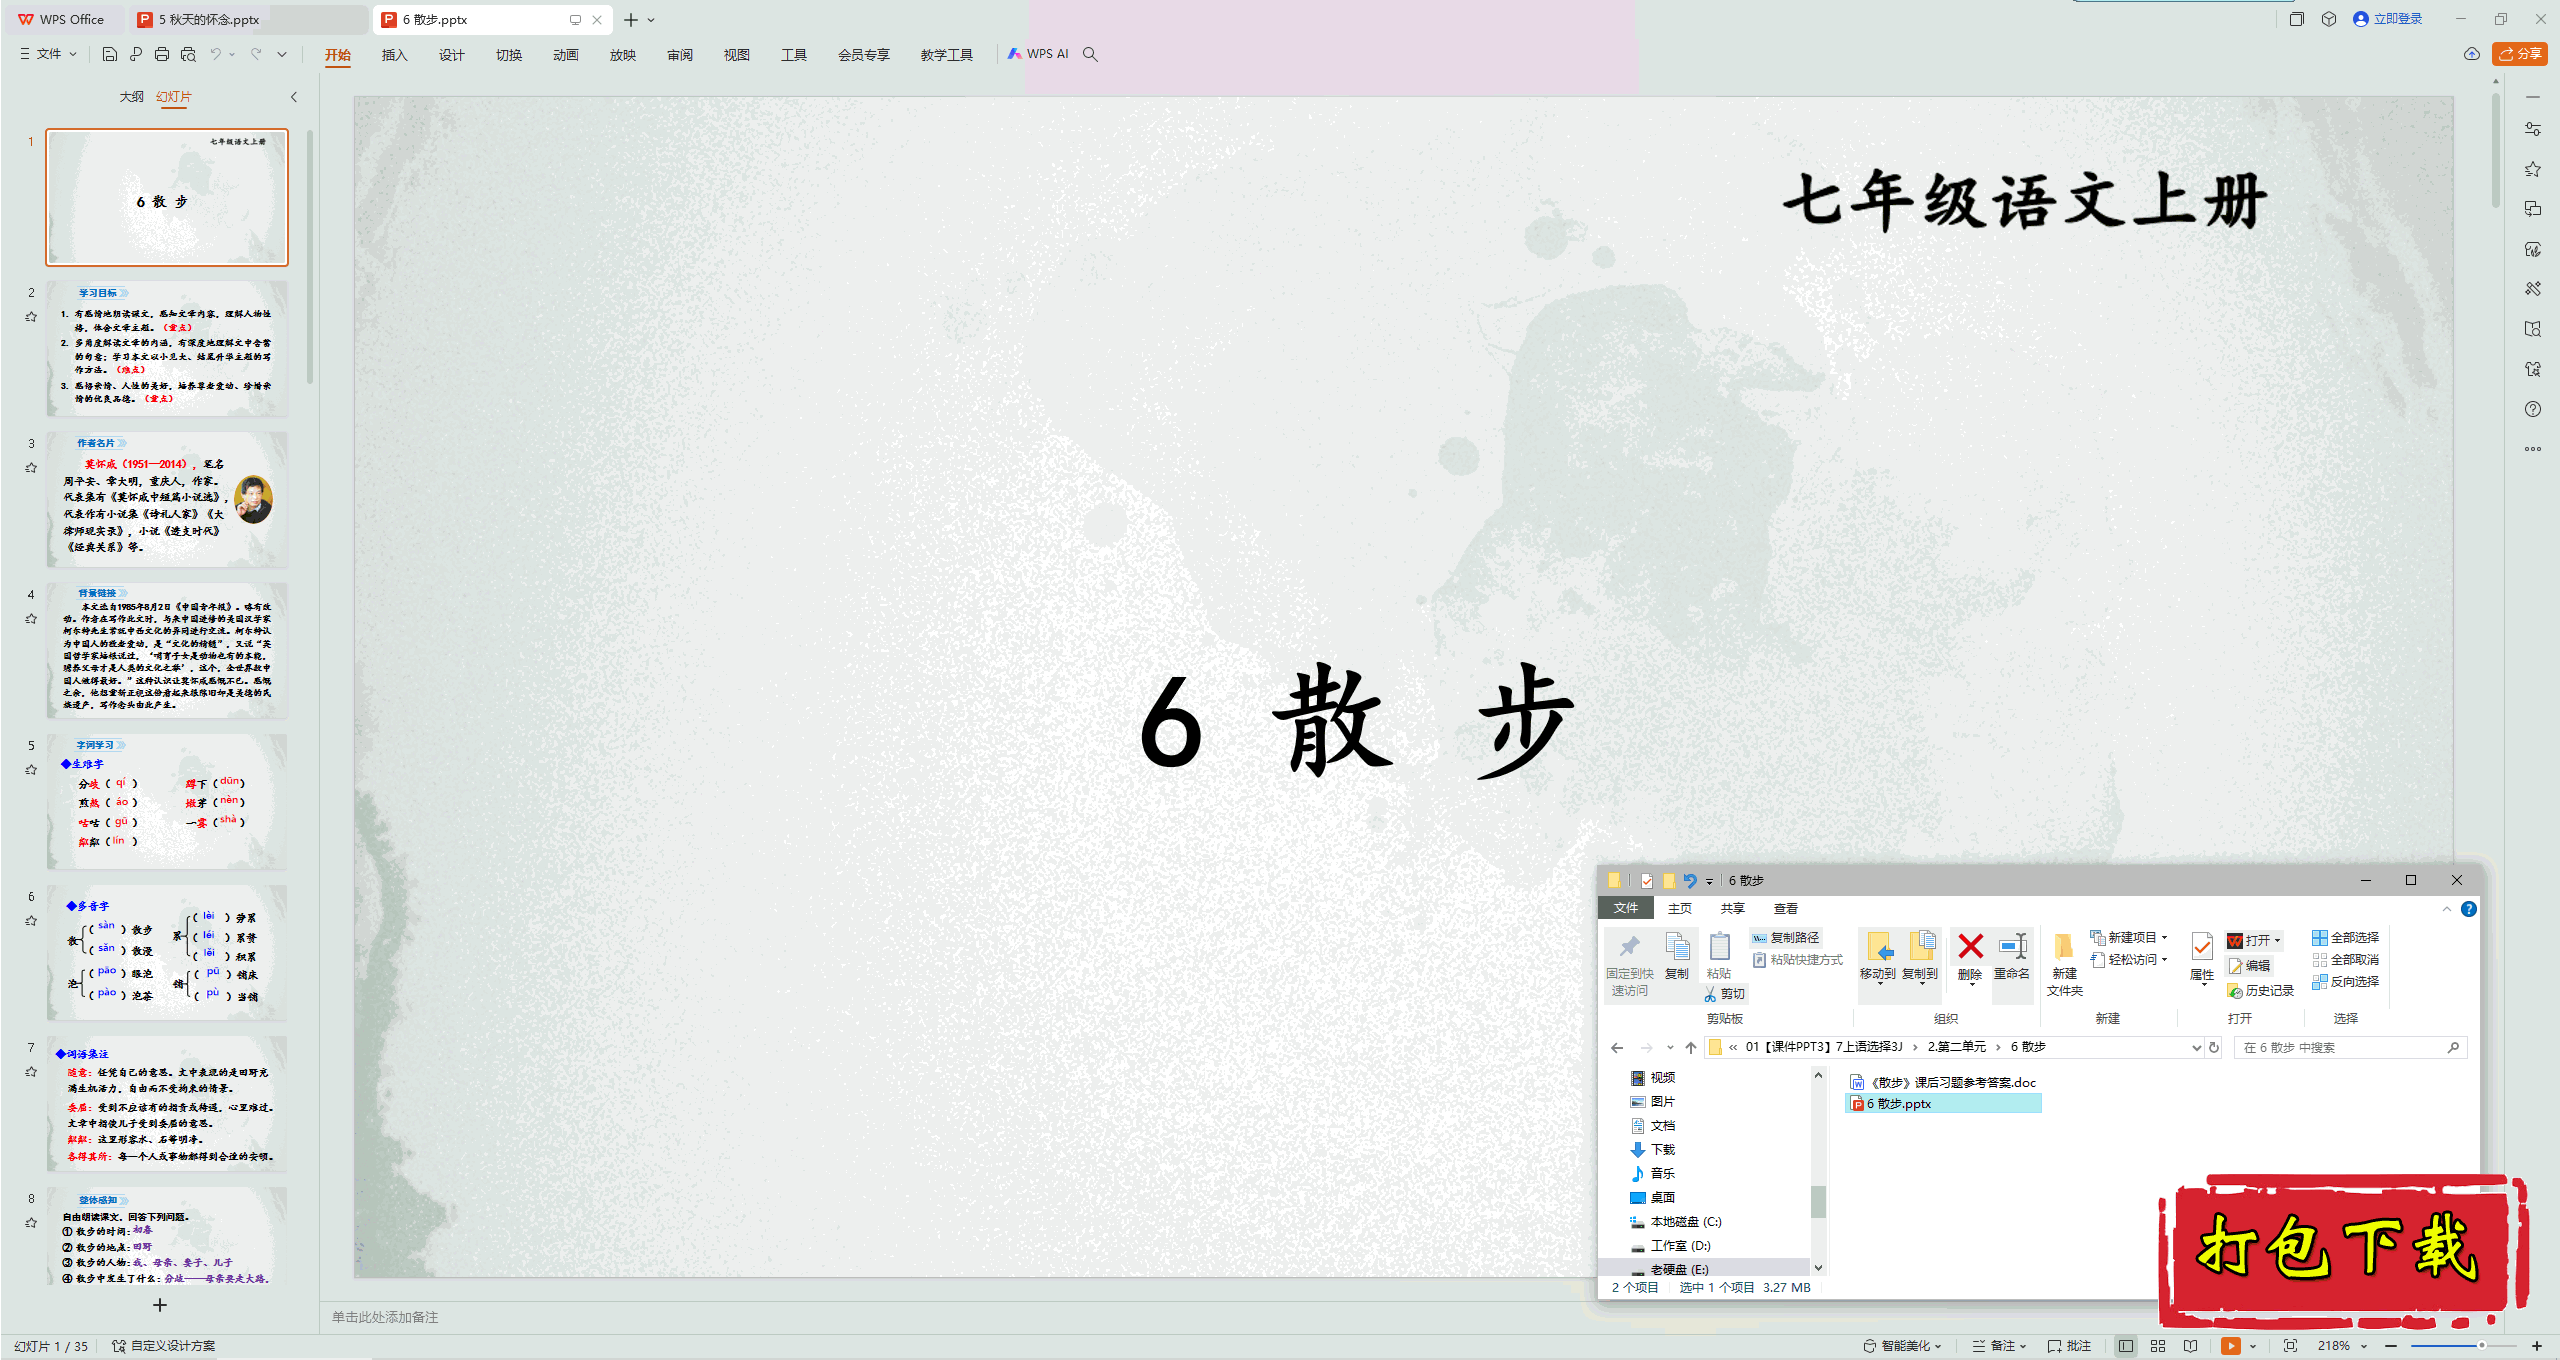Click the Explorer refresh icon by address bar
The width and height of the screenshot is (2560, 1360).
(2214, 1048)
